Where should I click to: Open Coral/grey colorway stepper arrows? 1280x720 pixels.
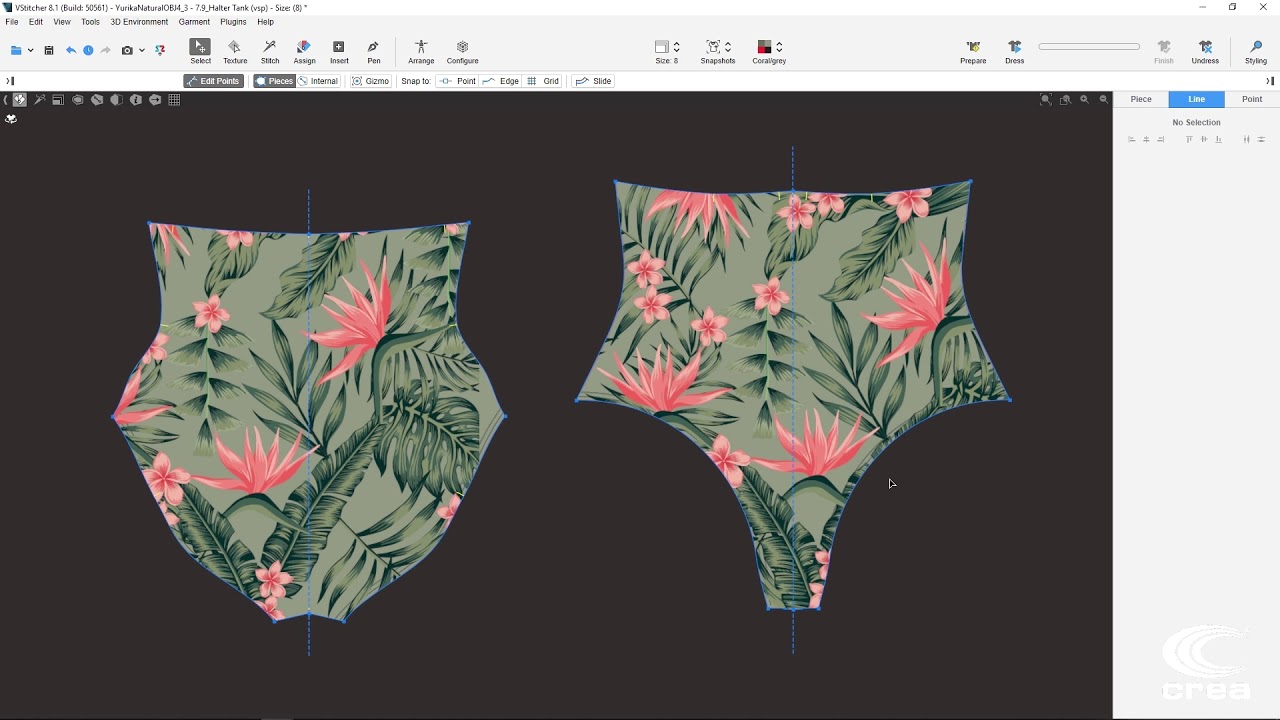(779, 47)
